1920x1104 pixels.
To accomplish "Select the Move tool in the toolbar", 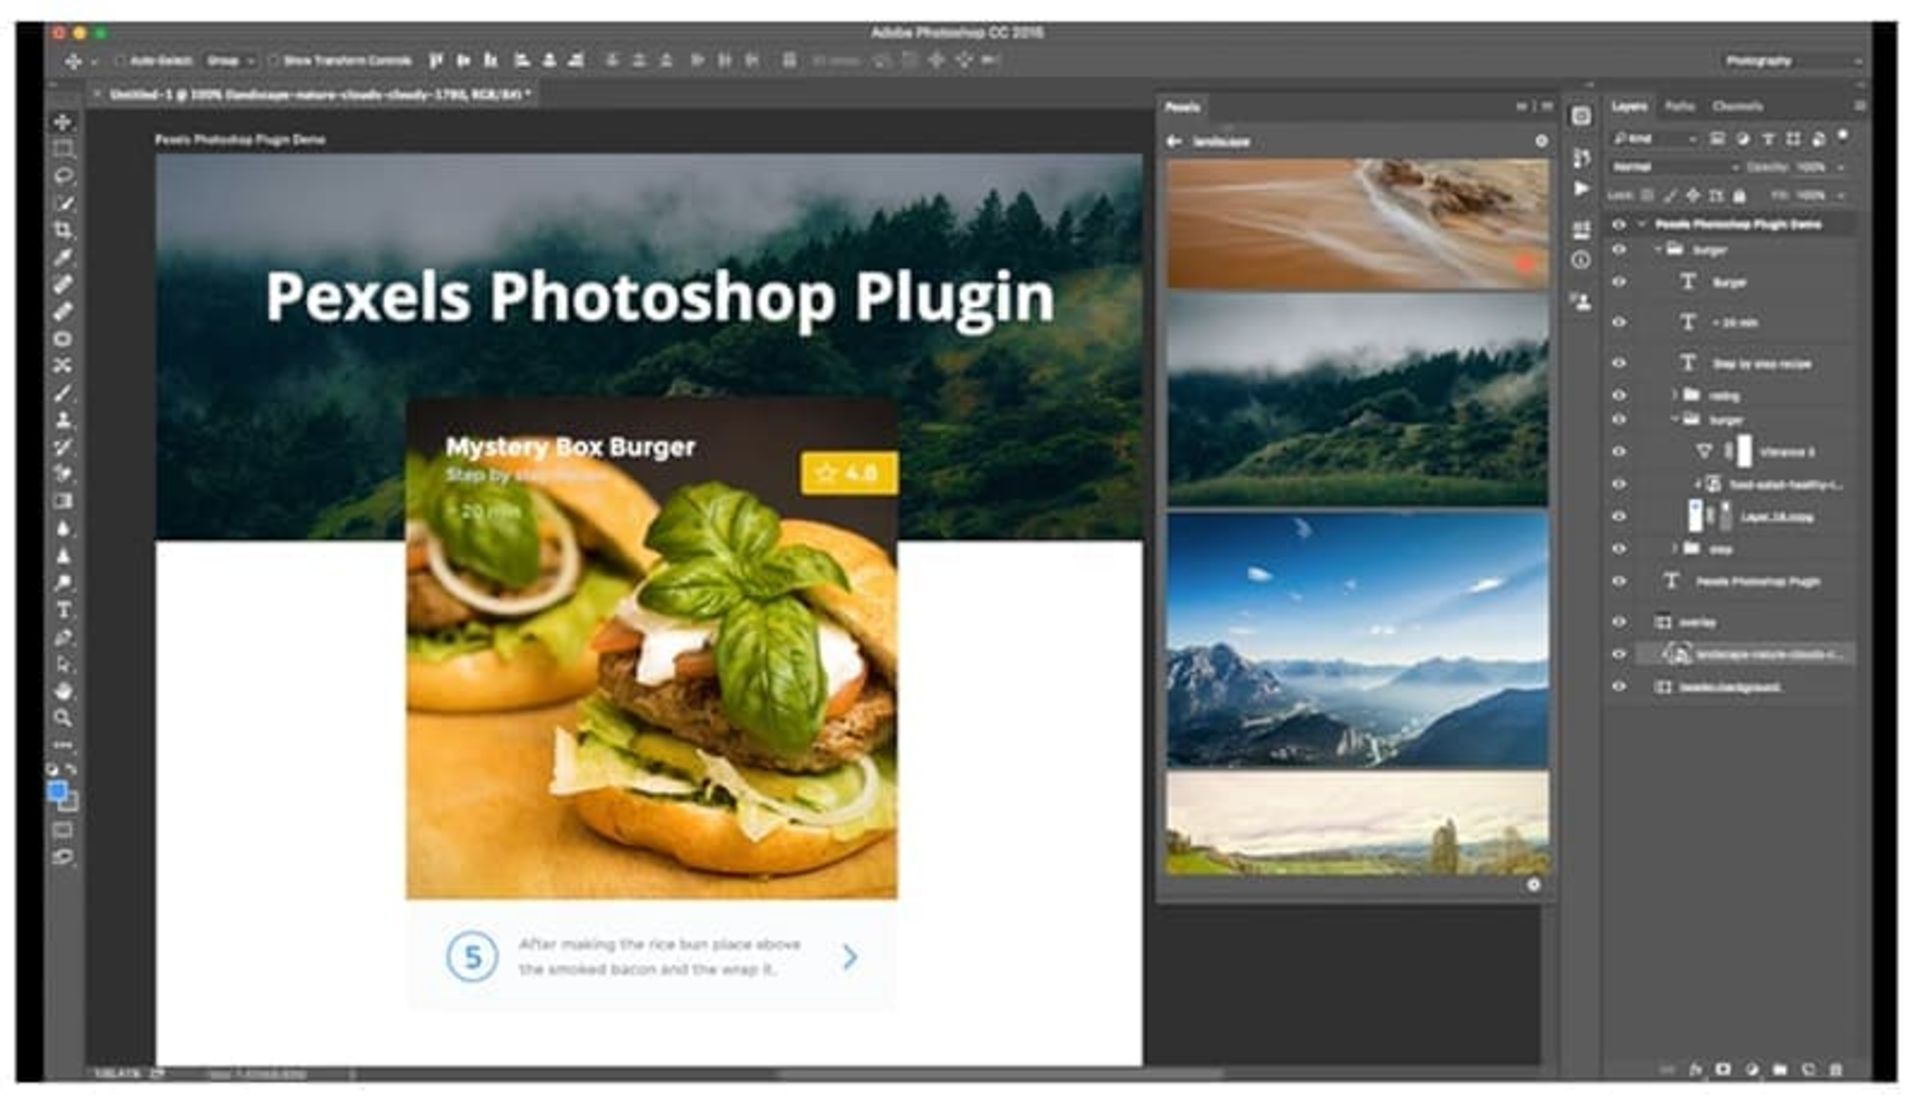I will [62, 122].
